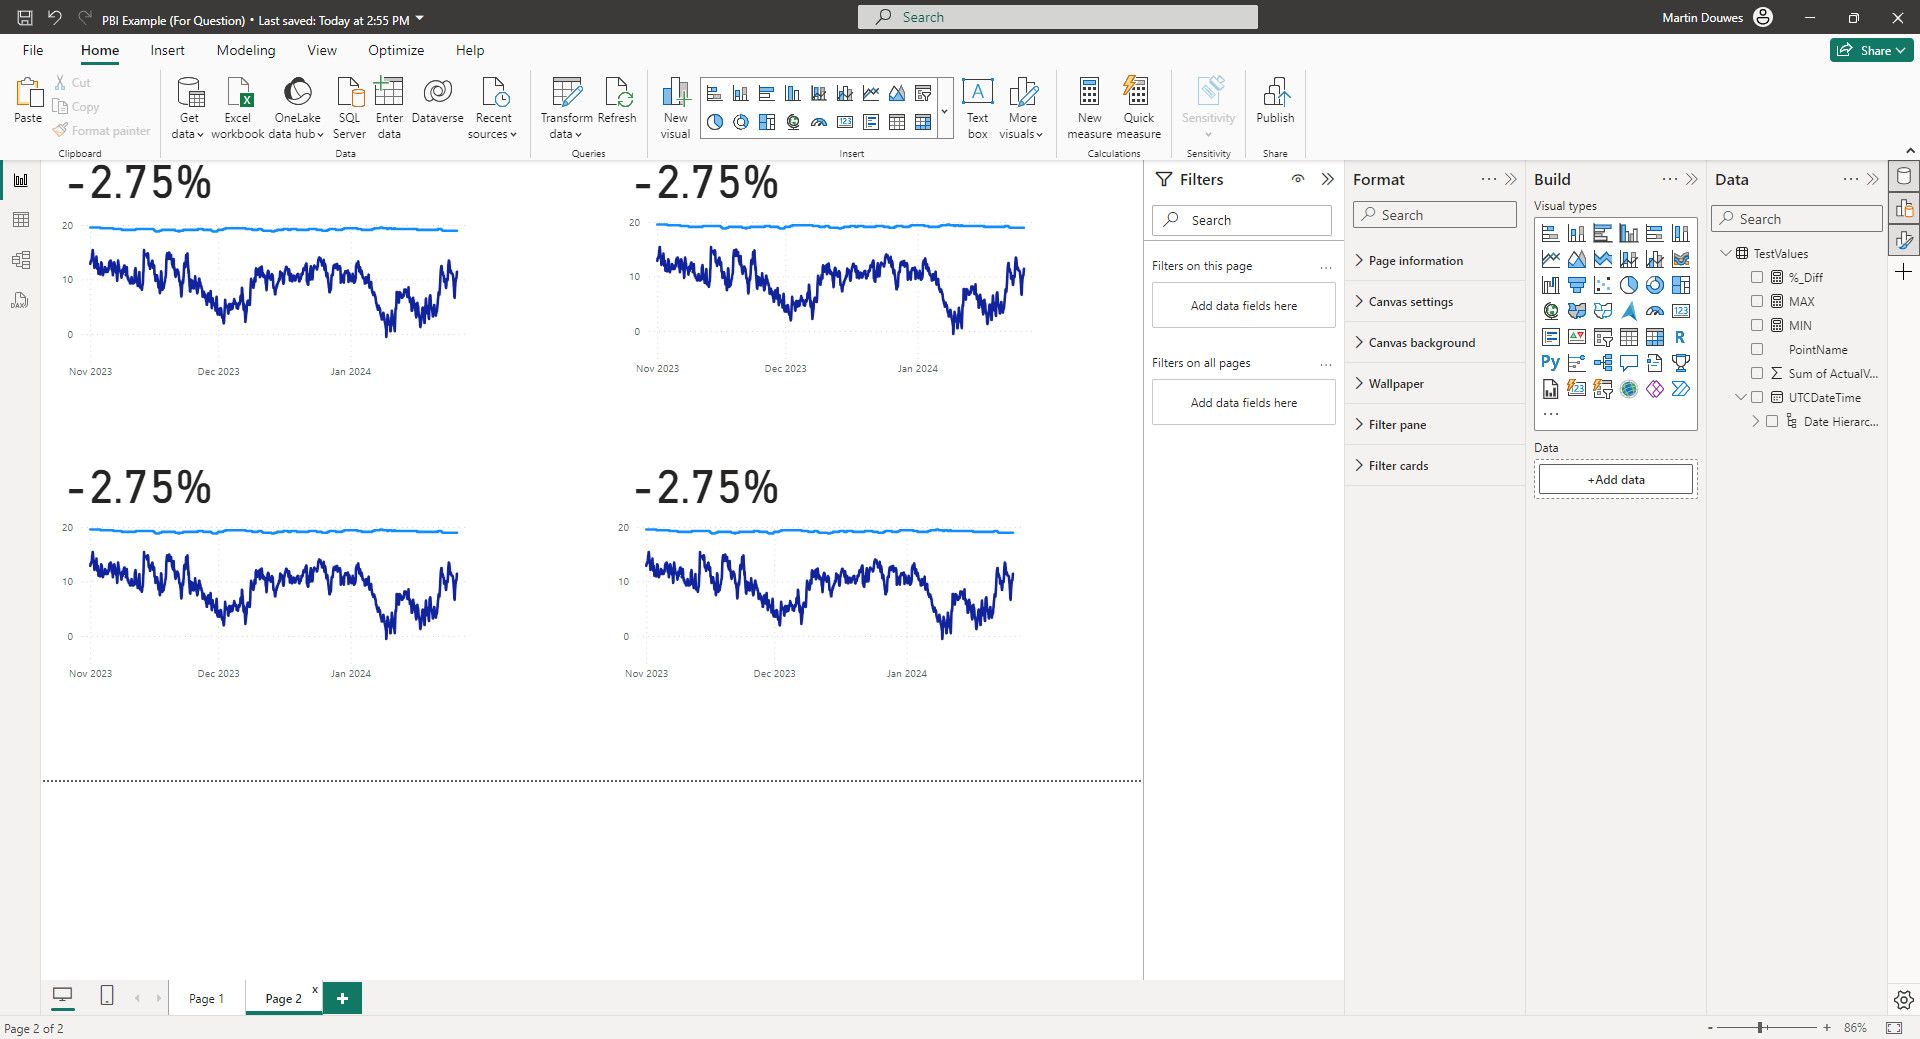Screen dimensions: 1920x1039
Task: Select the Line chart visual type in Build pane
Action: [x=1551, y=259]
